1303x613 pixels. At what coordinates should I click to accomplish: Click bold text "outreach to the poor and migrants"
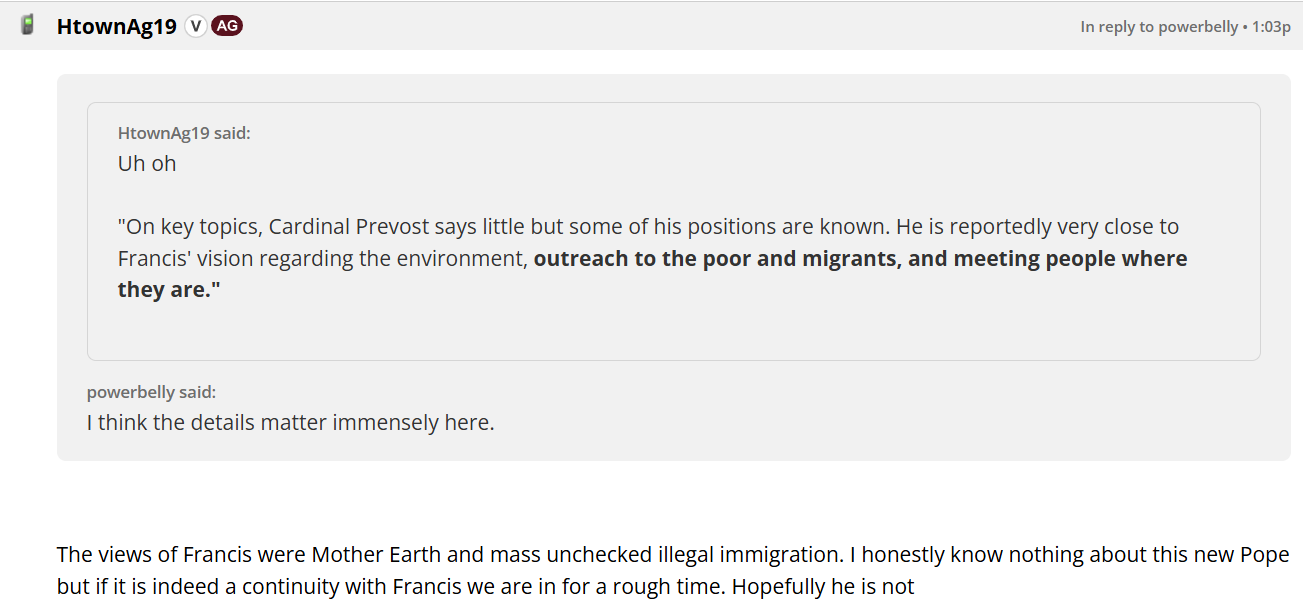click(x=715, y=258)
